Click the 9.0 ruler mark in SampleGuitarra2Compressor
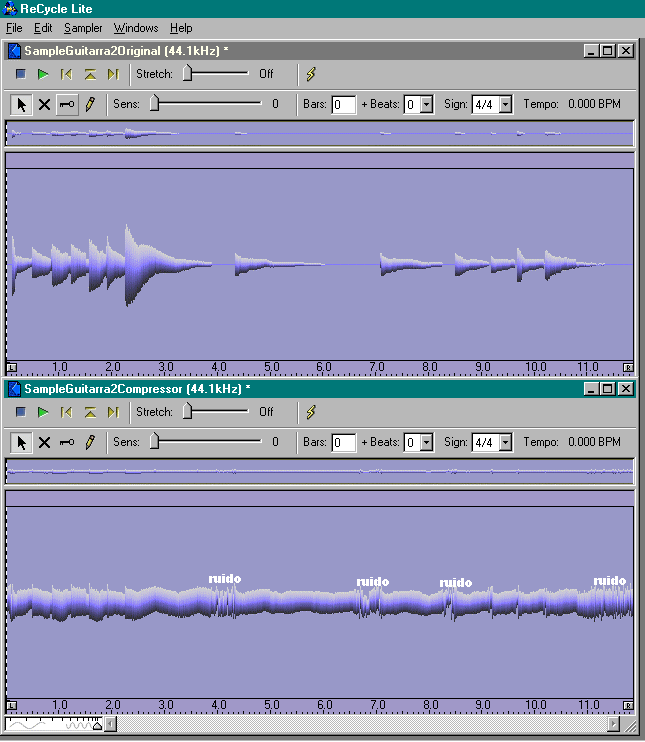The width and height of the screenshot is (645, 742). coord(483,705)
